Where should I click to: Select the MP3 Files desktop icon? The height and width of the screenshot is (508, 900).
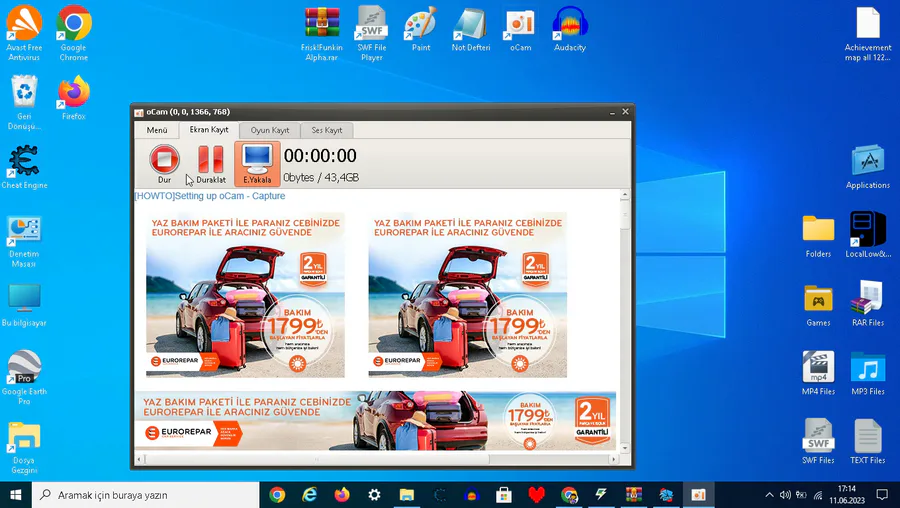point(868,373)
